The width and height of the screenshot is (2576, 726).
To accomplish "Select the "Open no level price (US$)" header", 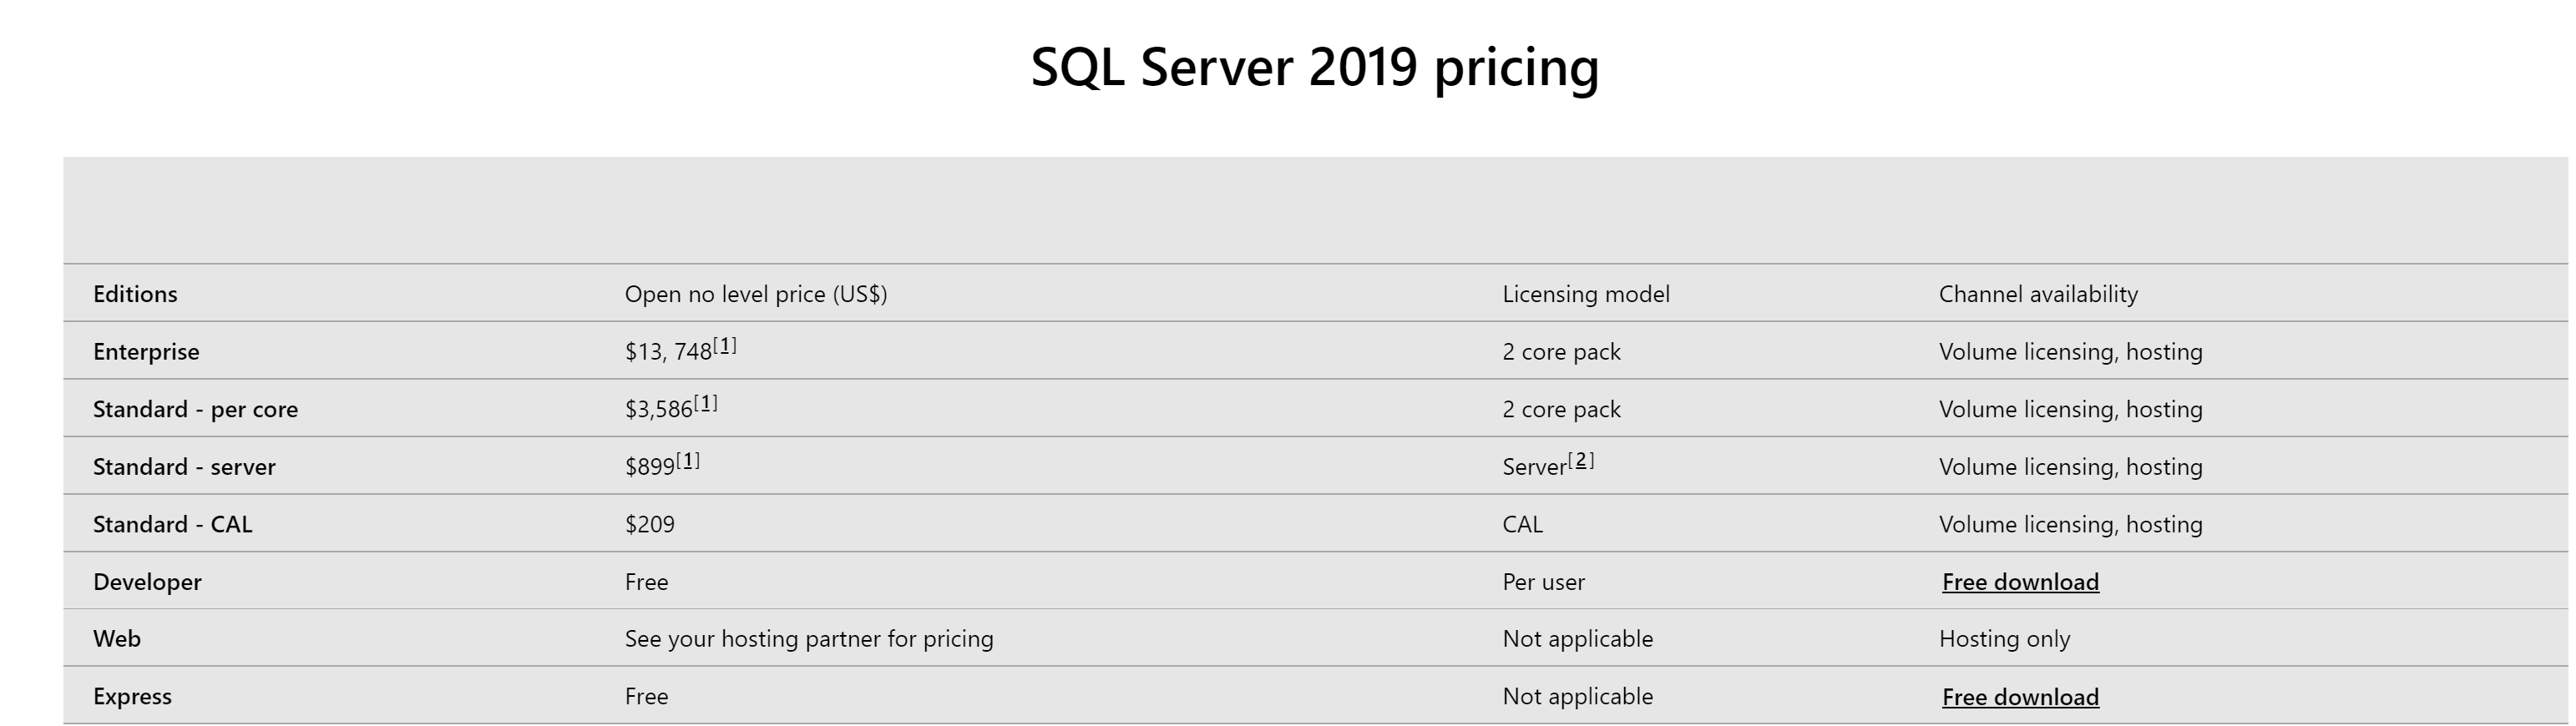I will click(756, 294).
